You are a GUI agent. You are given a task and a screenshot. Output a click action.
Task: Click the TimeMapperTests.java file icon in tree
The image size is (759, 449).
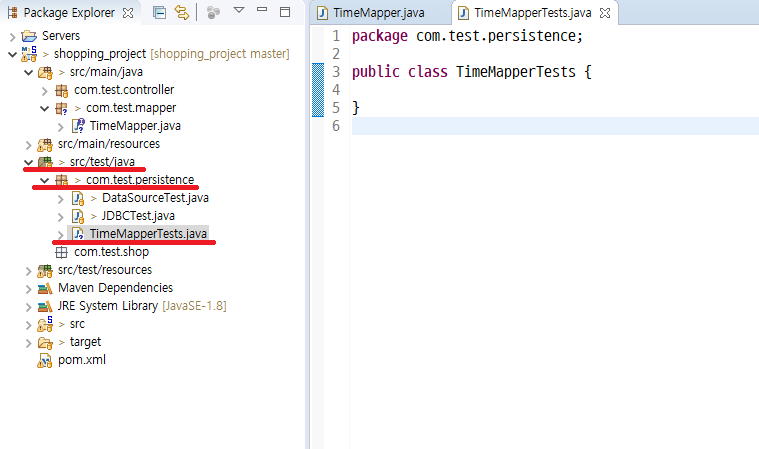[x=78, y=234]
